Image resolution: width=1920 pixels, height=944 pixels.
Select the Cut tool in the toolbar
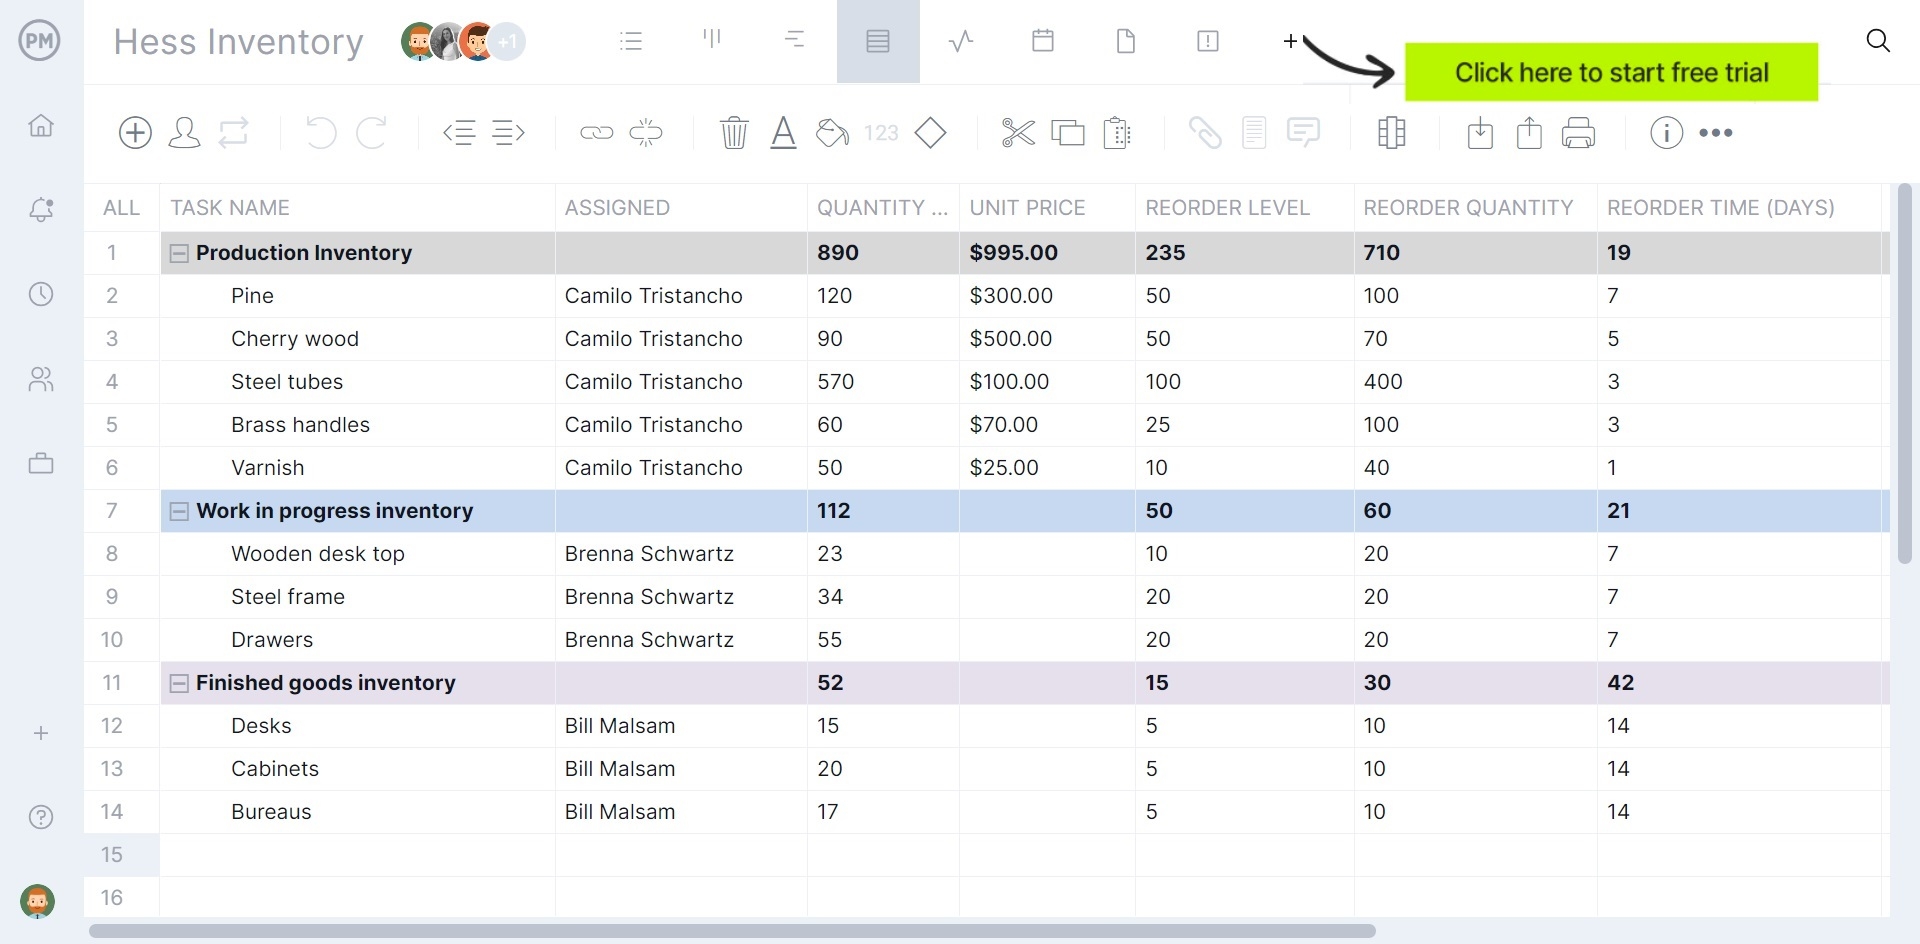click(x=1017, y=132)
